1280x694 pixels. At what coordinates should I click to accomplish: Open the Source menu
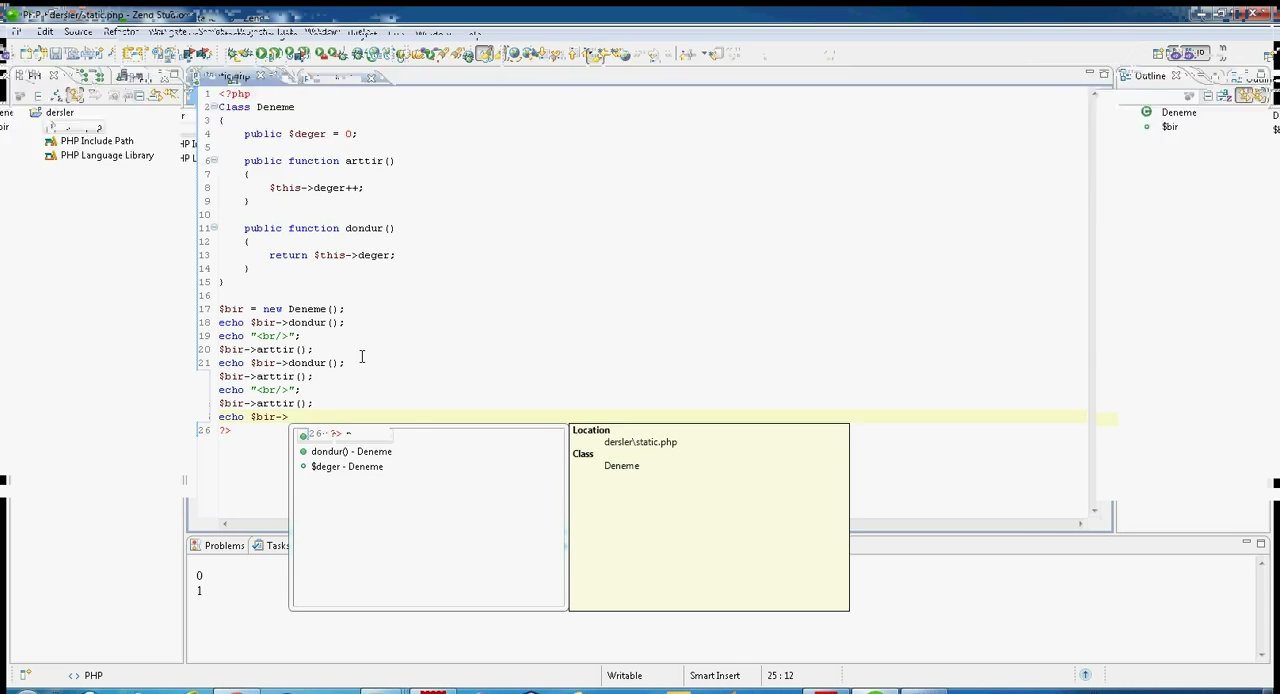pyautogui.click(x=78, y=32)
